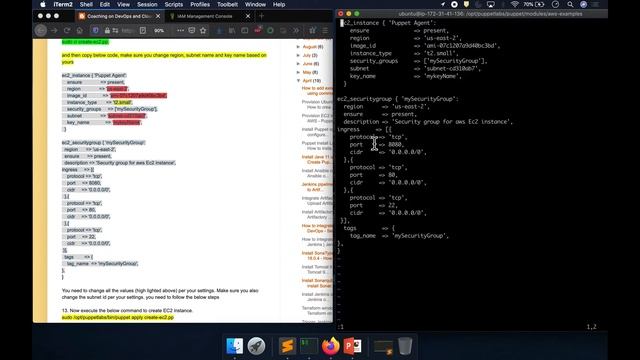Open the Trash in the Dock
640x360 pixels.
(x=405, y=346)
